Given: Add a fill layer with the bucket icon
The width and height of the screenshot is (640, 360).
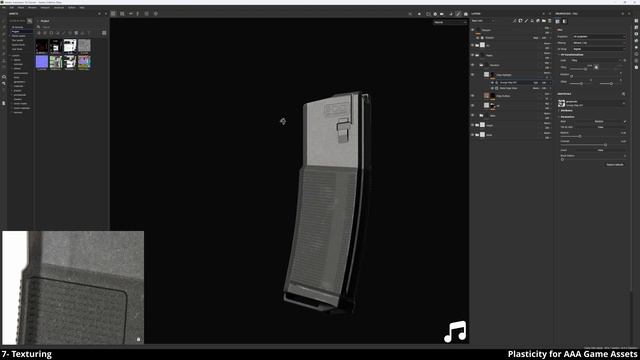Looking at the screenshot, I should coord(532,20).
